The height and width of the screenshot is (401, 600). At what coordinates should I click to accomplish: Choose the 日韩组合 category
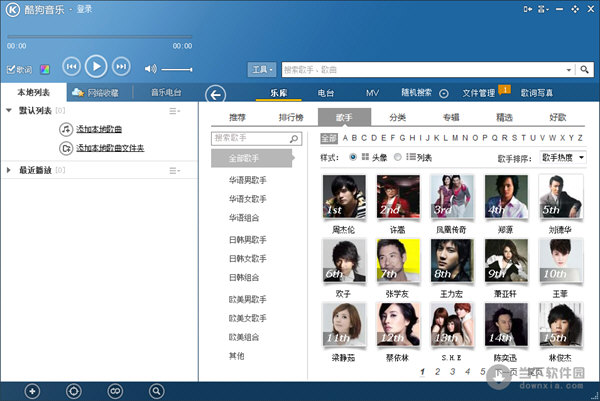[x=244, y=277]
